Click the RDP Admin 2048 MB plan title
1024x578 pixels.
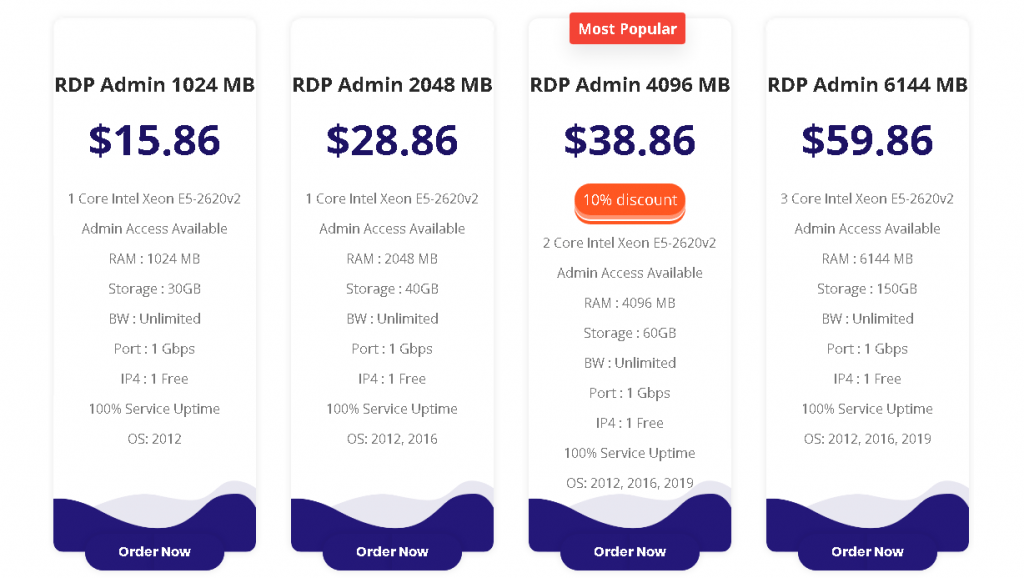(x=392, y=85)
